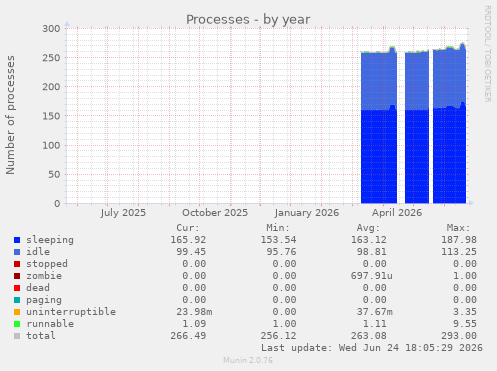Click the 'April 2026' x-axis label
Image resolution: width=497 pixels, height=371 pixels.
[397, 213]
